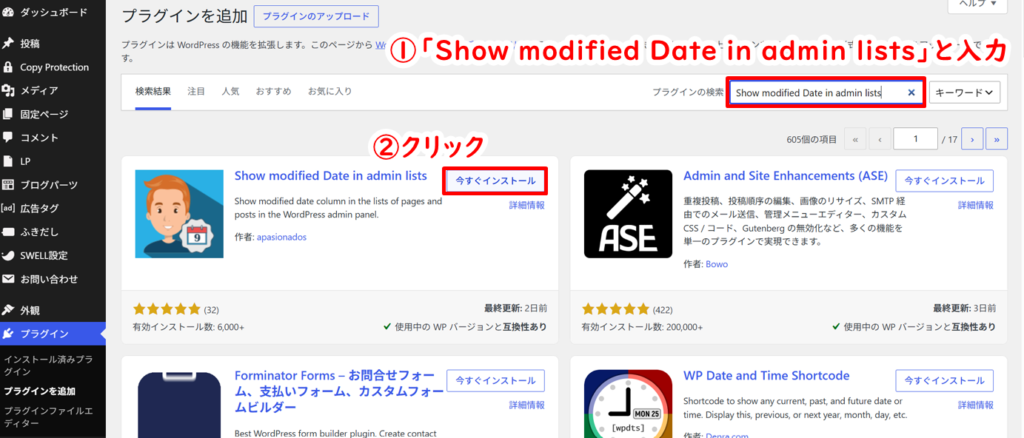
Task: Open the Forminator Forms plugin thumbnail
Action: coord(179,403)
